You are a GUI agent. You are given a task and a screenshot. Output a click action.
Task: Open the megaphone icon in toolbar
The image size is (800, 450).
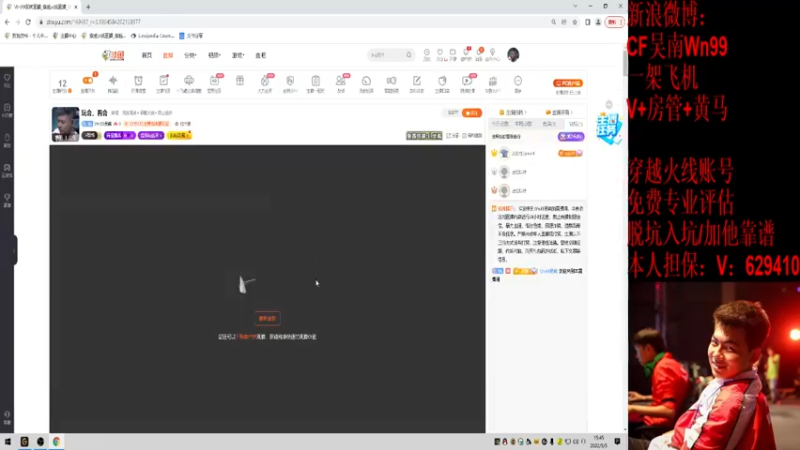click(x=391, y=81)
